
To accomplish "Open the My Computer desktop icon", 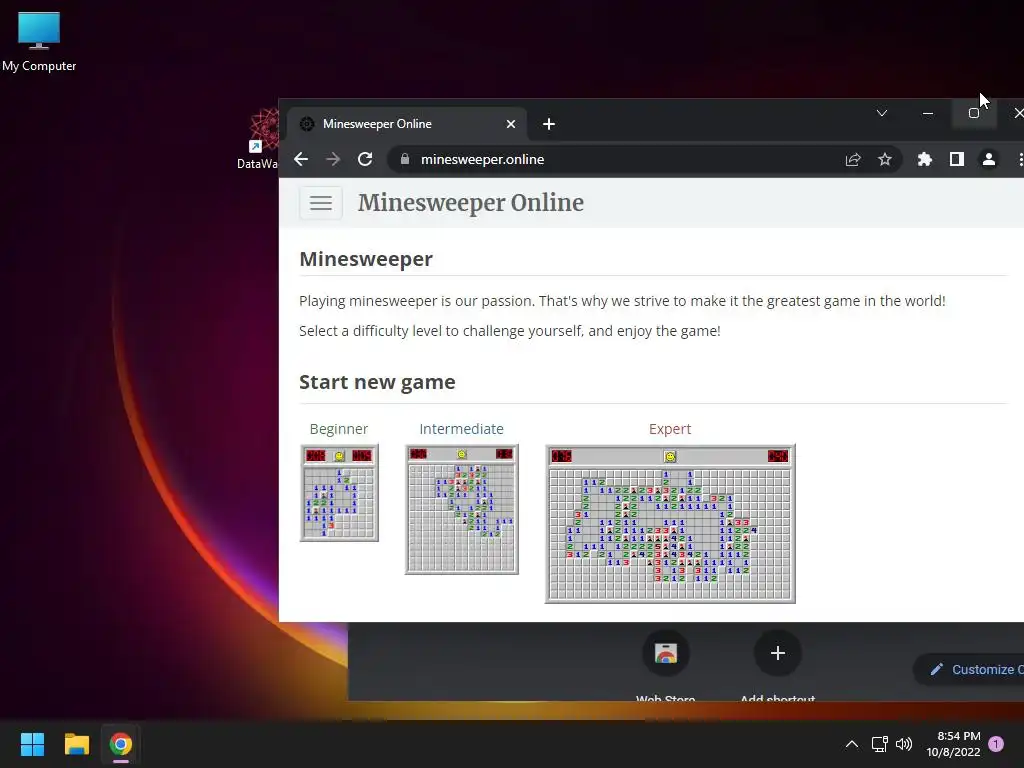I will coord(39,40).
